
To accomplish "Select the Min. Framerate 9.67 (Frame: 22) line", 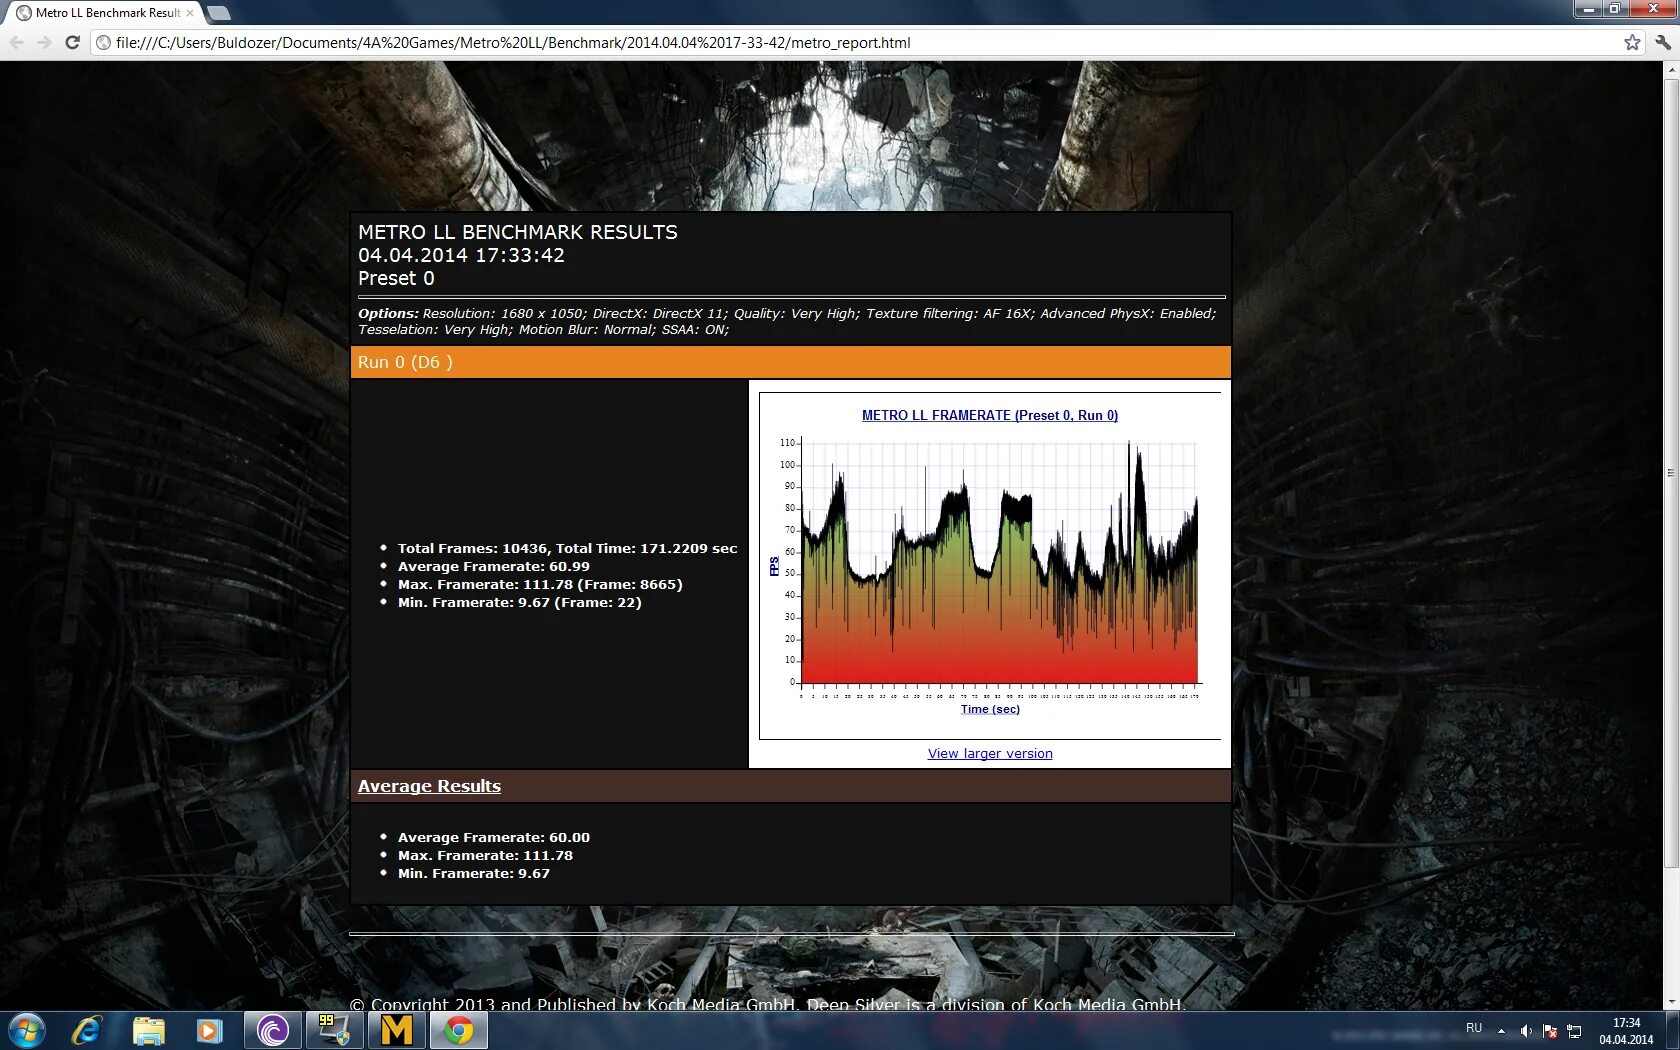I will pyautogui.click(x=520, y=602).
